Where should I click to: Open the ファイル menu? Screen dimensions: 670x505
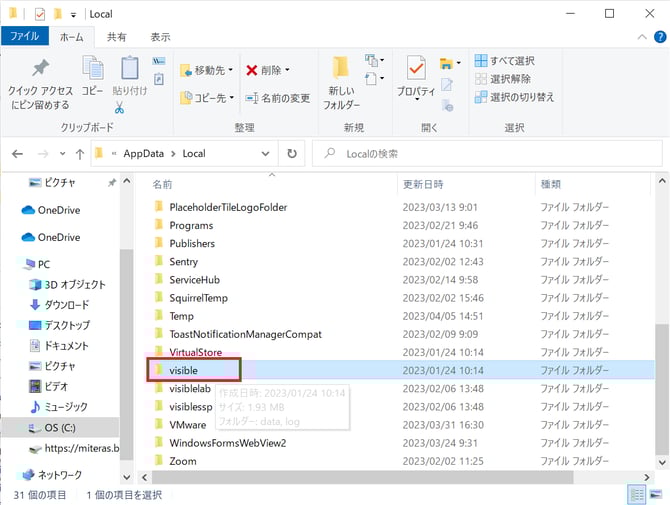tap(24, 37)
